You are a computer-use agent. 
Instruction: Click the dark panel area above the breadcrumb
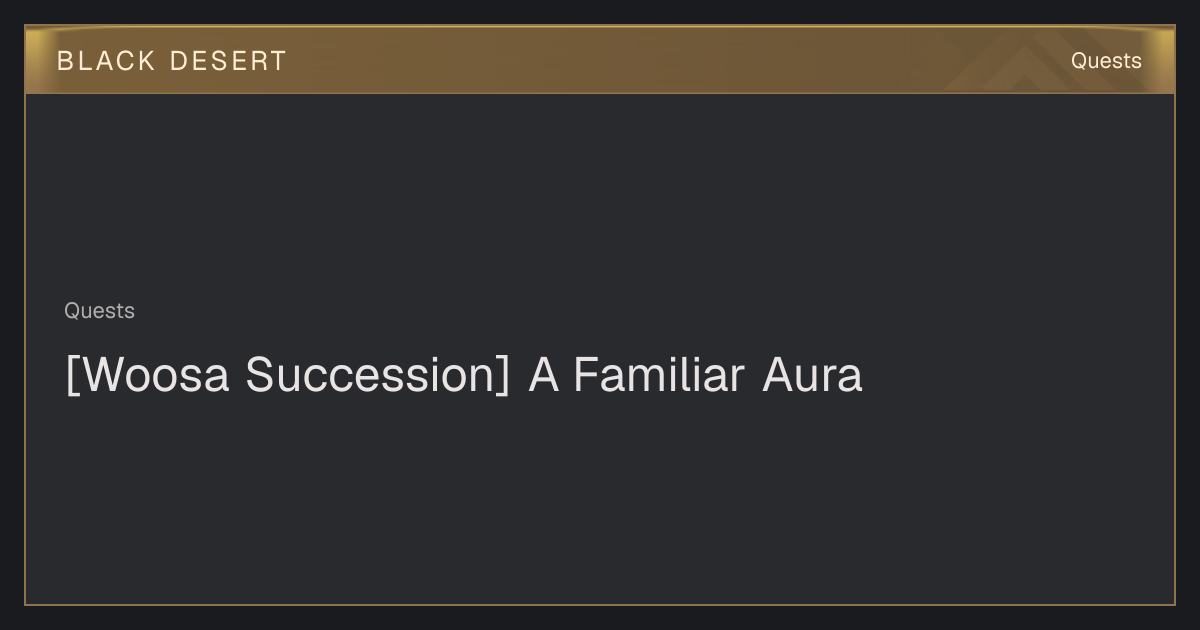click(600, 195)
